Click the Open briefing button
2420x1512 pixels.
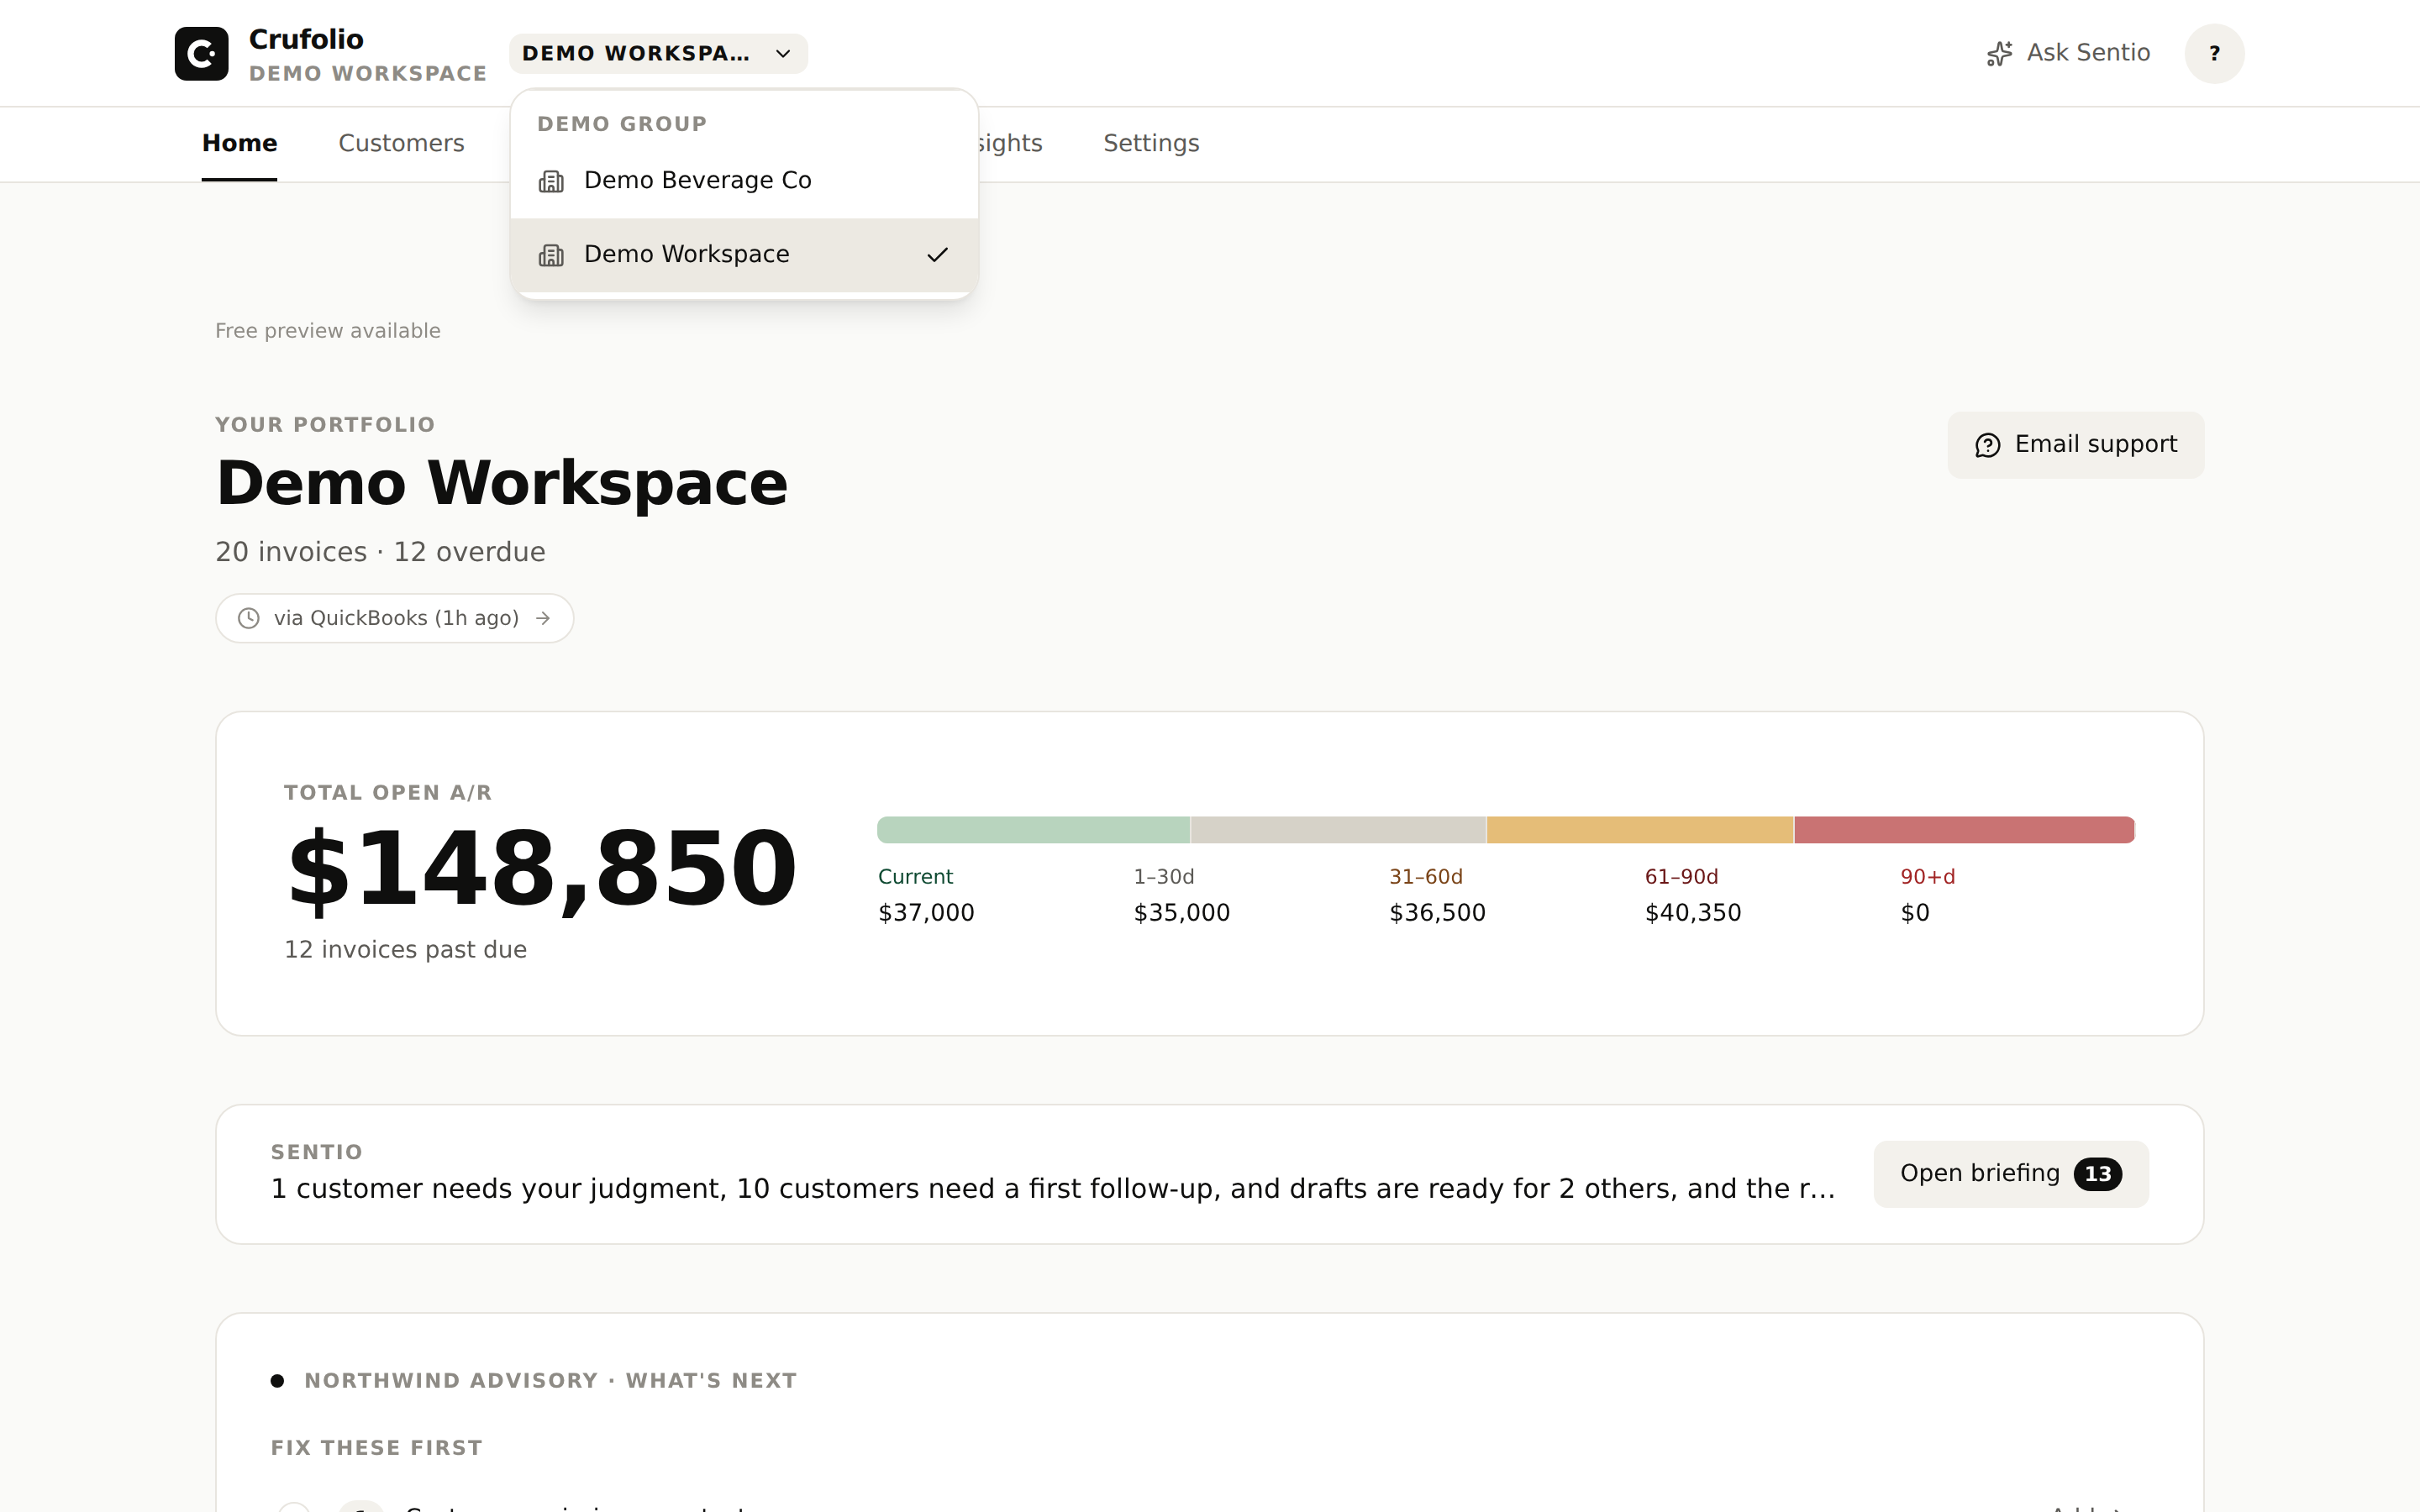pyautogui.click(x=2011, y=1174)
